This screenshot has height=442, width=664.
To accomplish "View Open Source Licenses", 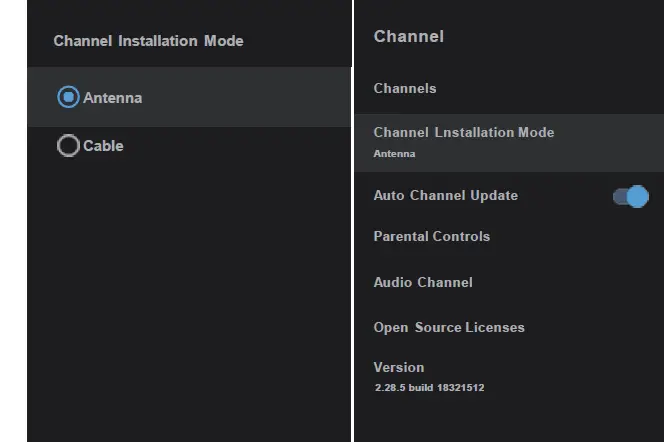I will tap(449, 327).
